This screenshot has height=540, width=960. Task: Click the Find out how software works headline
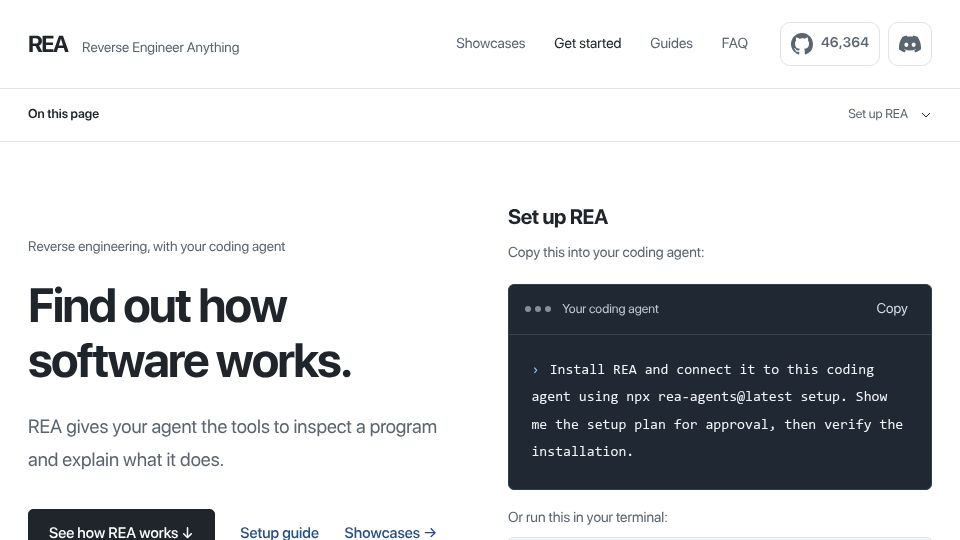190,333
